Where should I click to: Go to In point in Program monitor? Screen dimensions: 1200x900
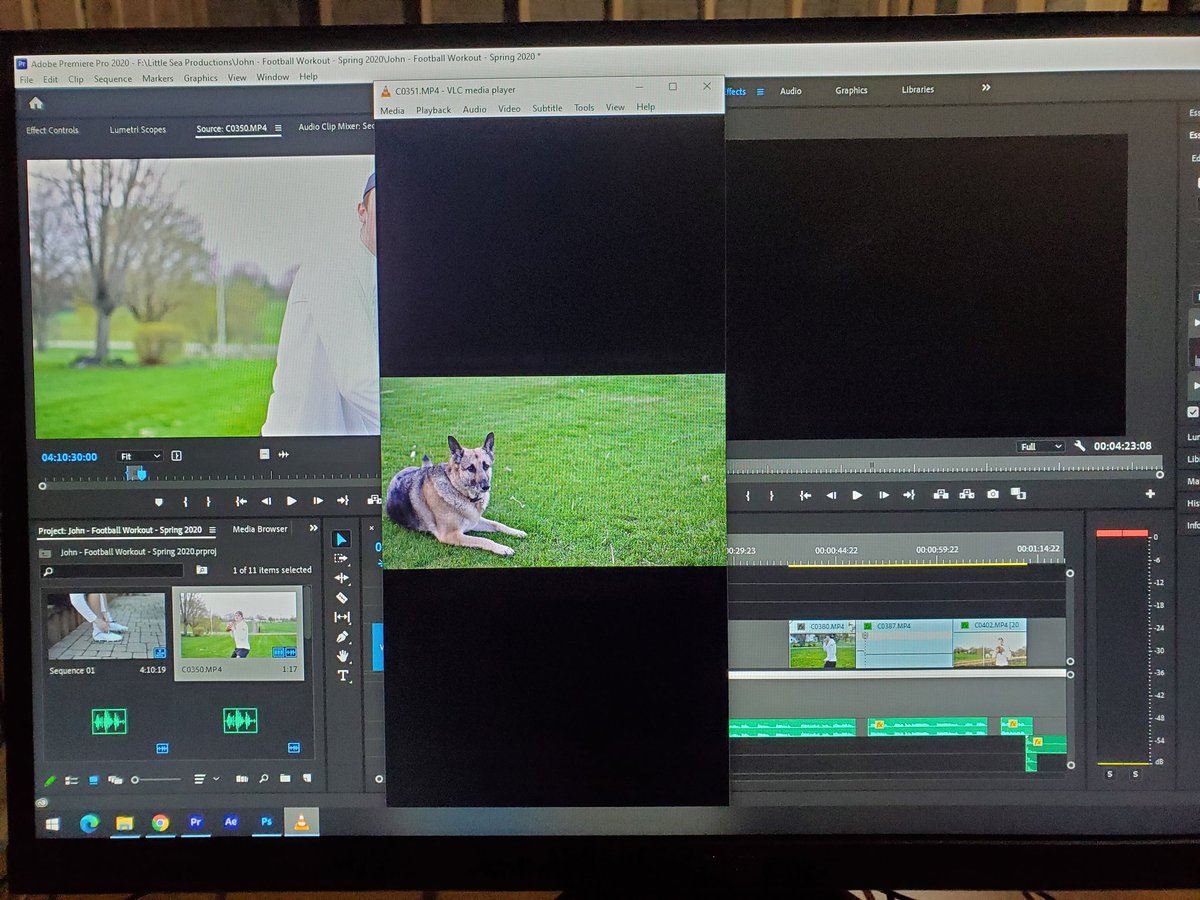[805, 495]
